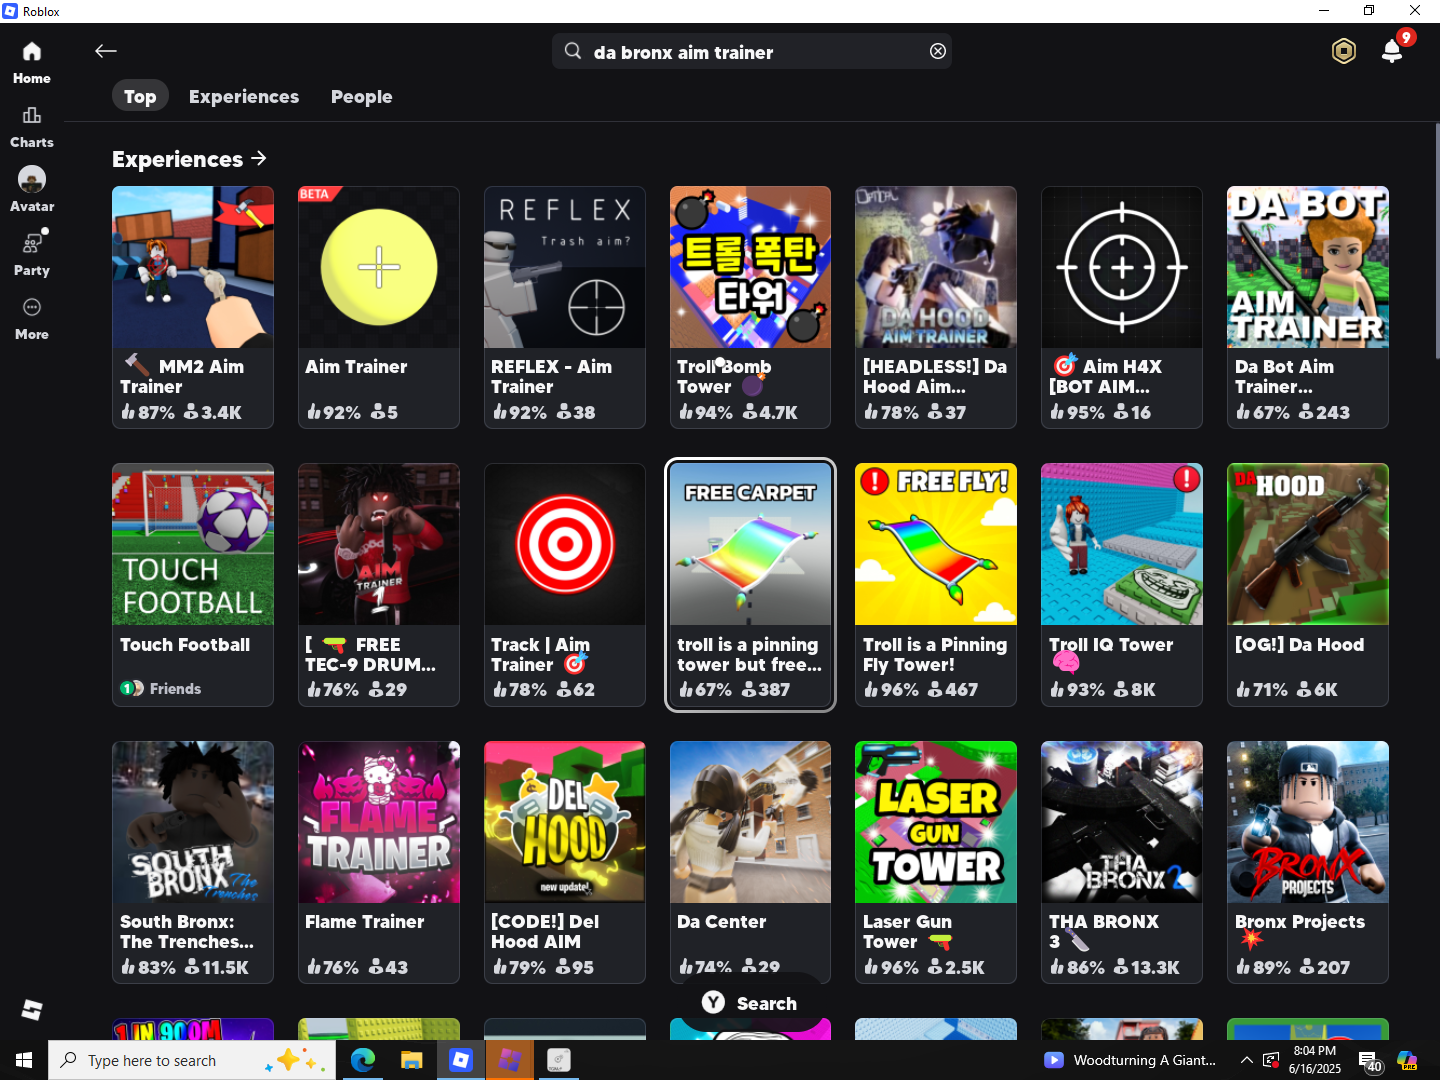Open the notifications bell
1440x1080 pixels.
1392,51
